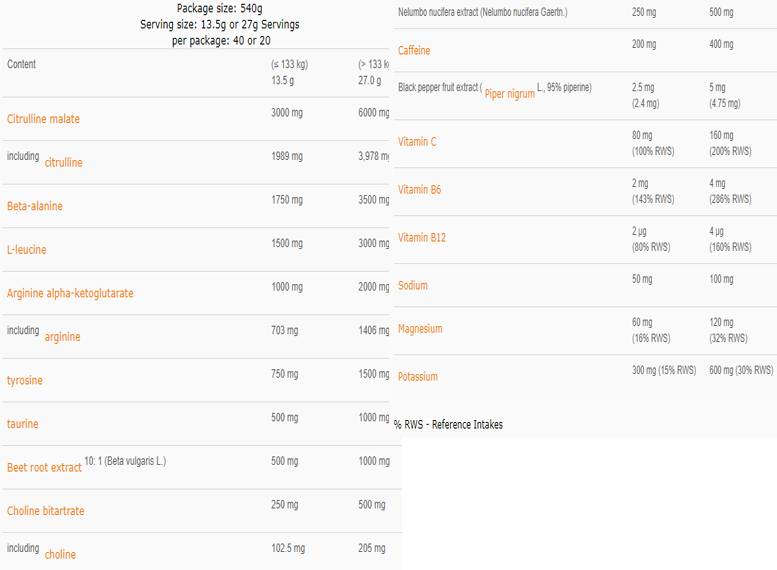777x570 pixels.
Task: Open the Choline bitartrate link
Action: [x=46, y=511]
